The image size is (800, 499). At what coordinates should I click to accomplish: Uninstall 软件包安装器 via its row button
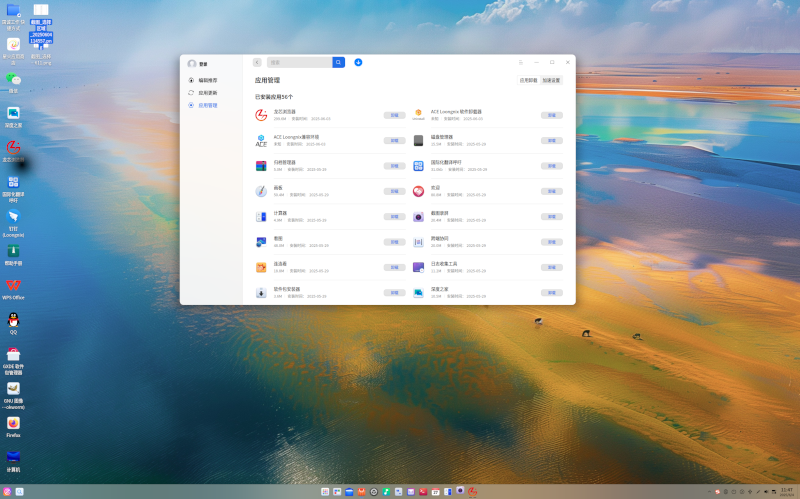click(394, 293)
